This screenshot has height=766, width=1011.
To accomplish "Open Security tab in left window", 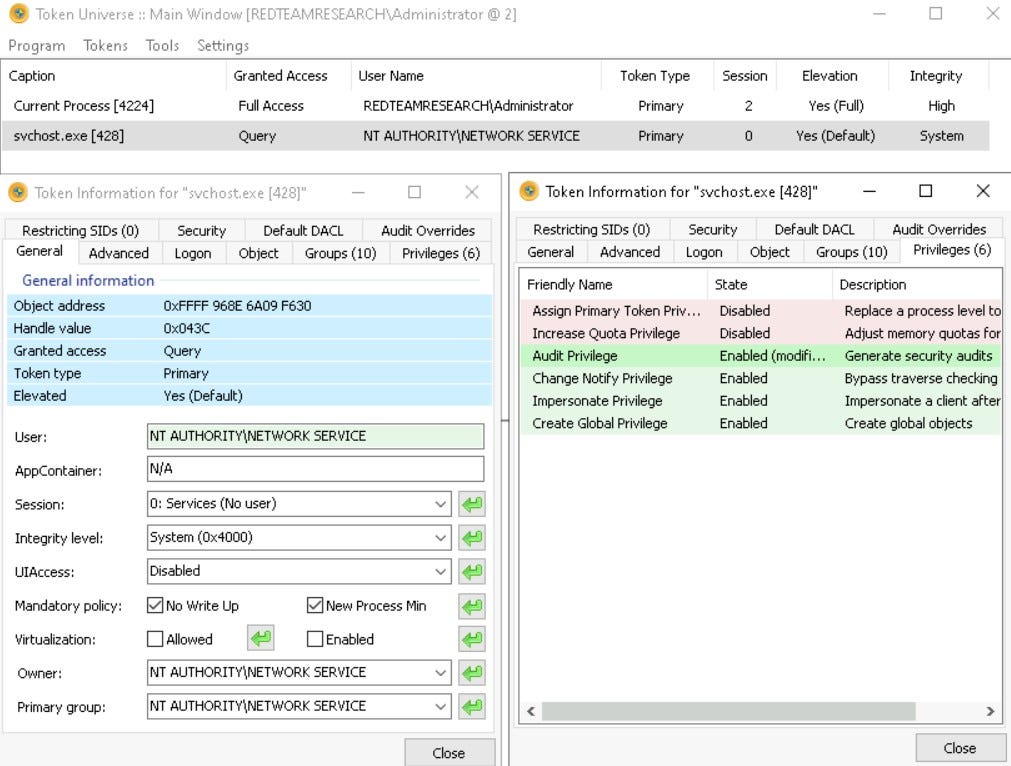I will click(x=201, y=231).
